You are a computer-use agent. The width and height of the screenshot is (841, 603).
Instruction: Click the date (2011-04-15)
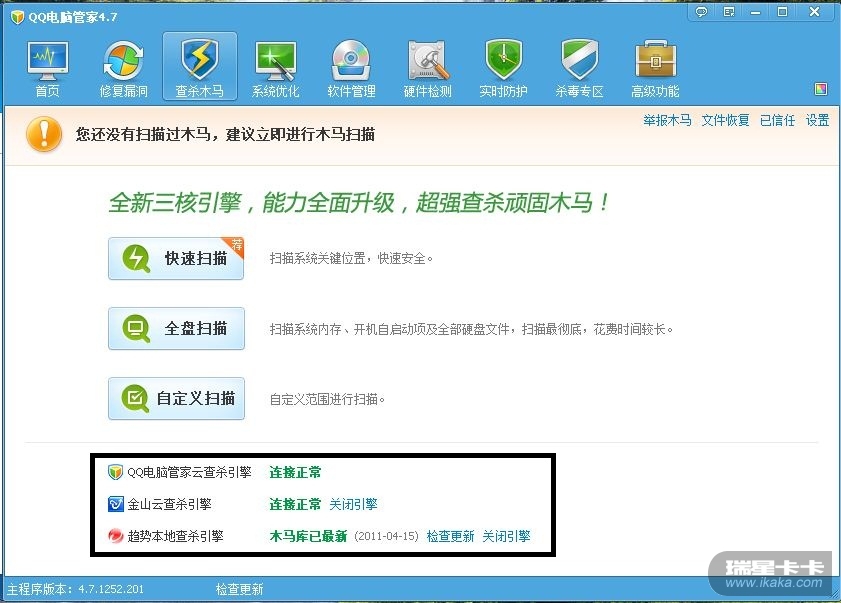(x=386, y=536)
